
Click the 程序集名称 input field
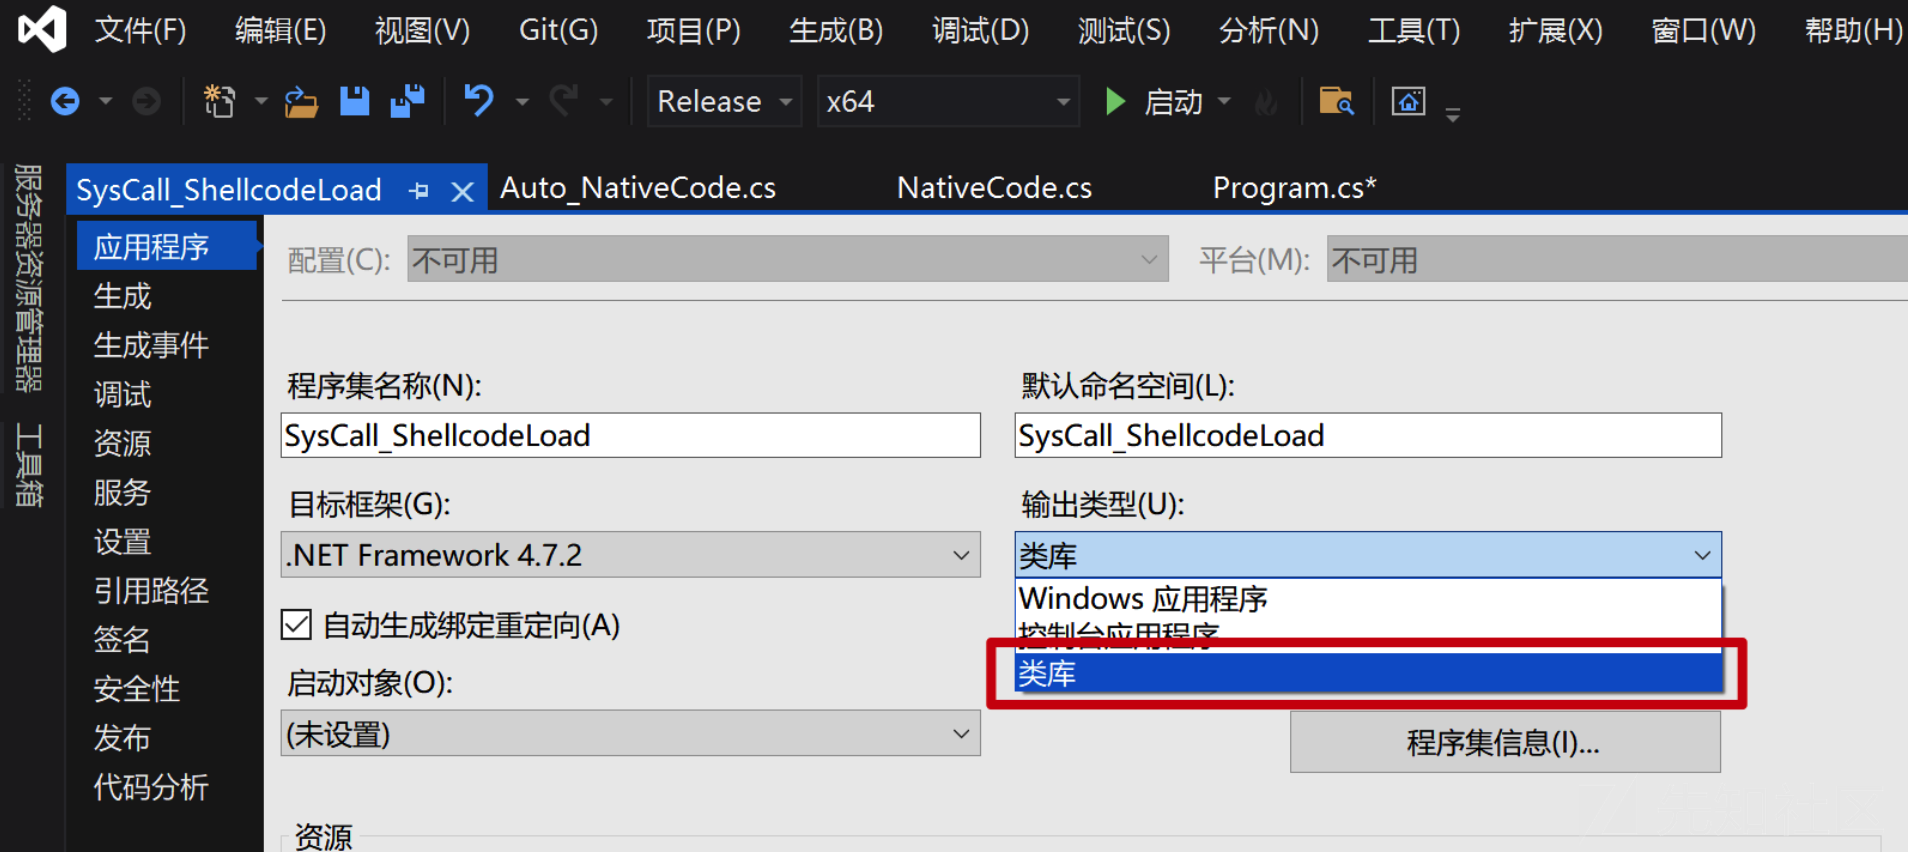click(x=630, y=435)
